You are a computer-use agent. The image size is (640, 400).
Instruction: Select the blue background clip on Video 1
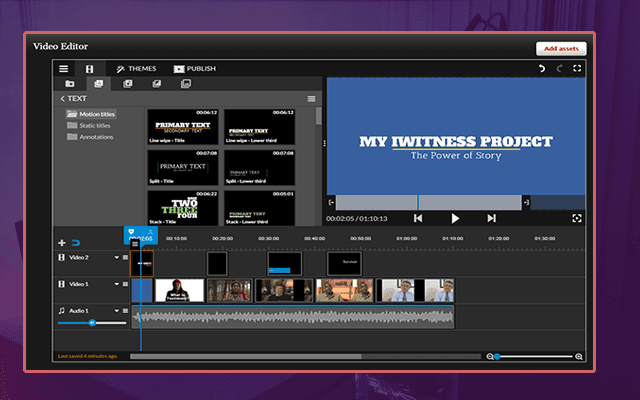[142, 290]
